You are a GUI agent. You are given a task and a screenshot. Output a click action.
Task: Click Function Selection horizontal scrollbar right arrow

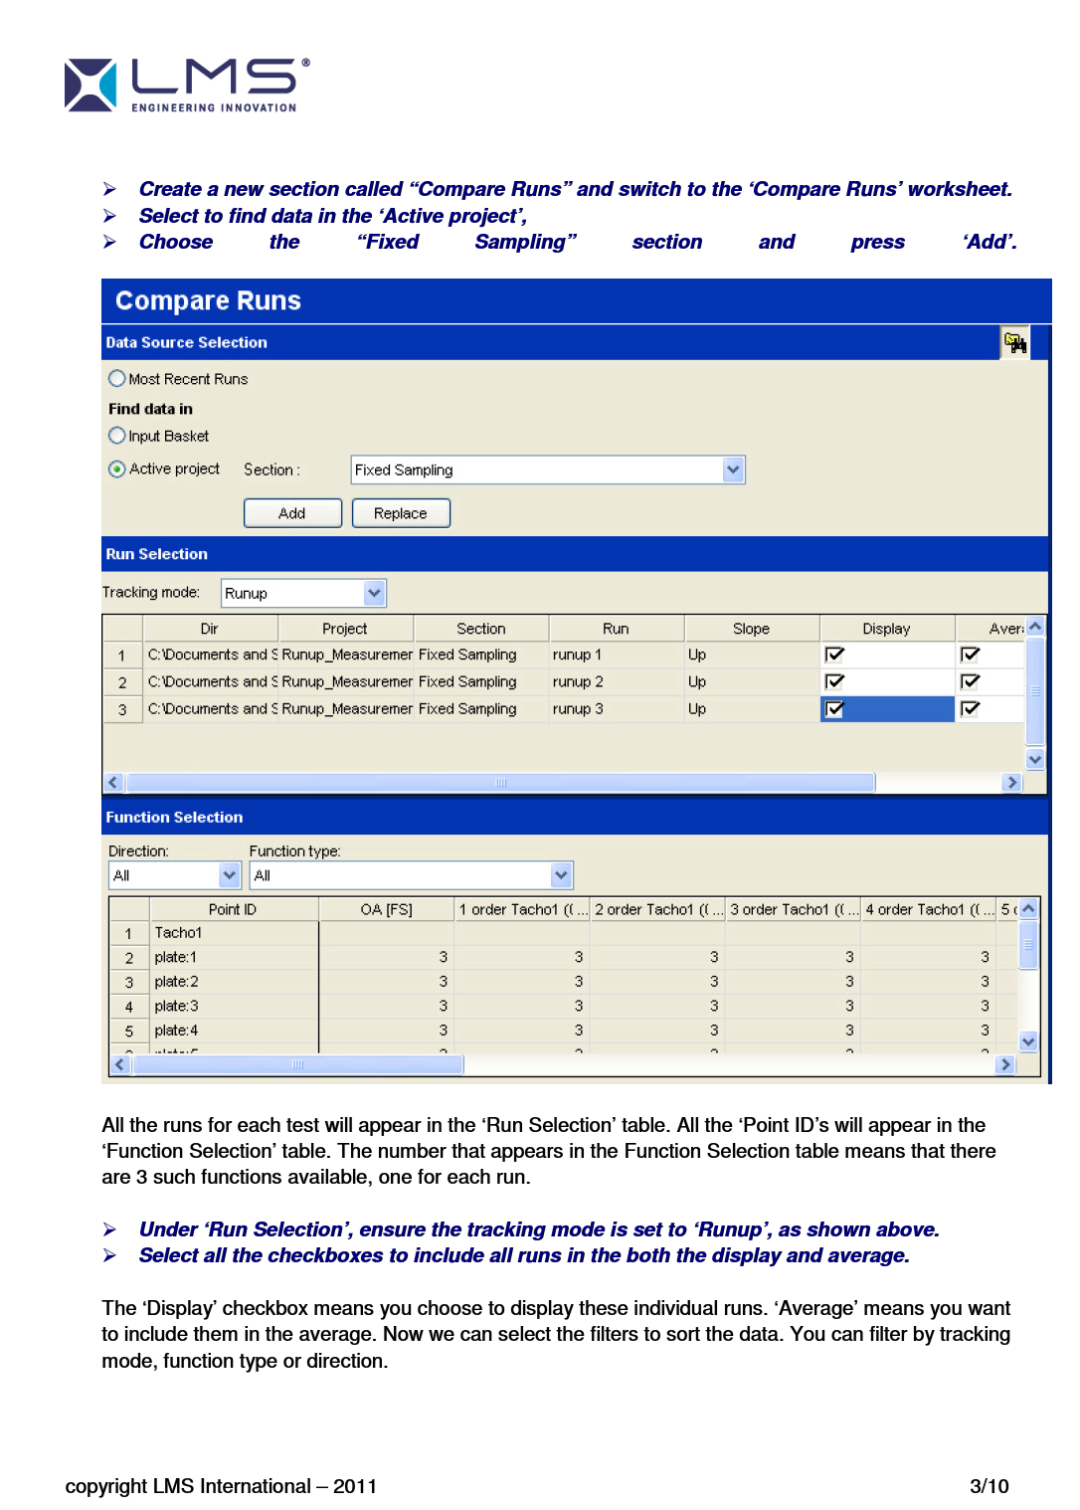(1006, 1065)
